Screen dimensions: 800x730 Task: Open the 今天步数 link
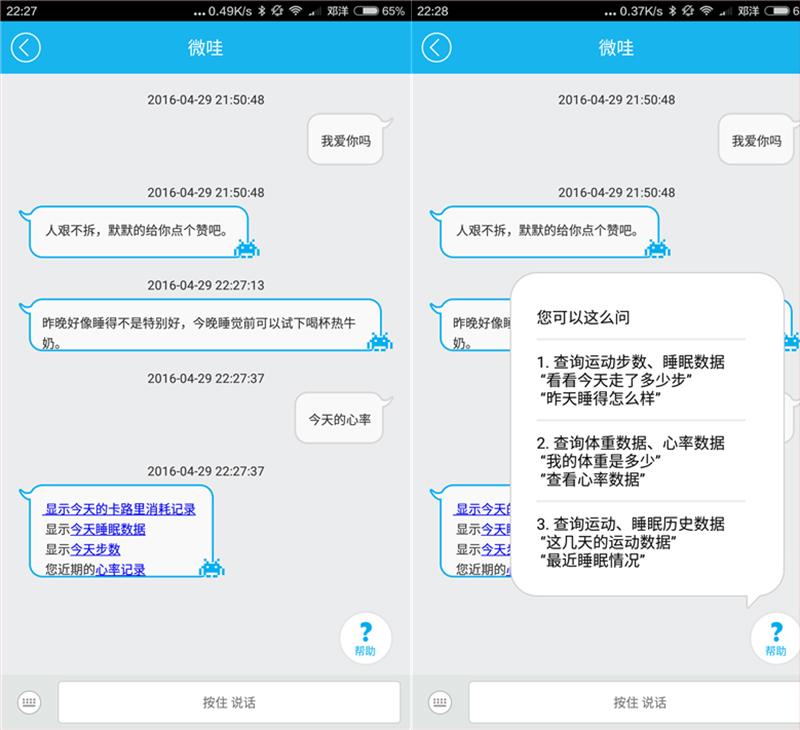pos(94,551)
